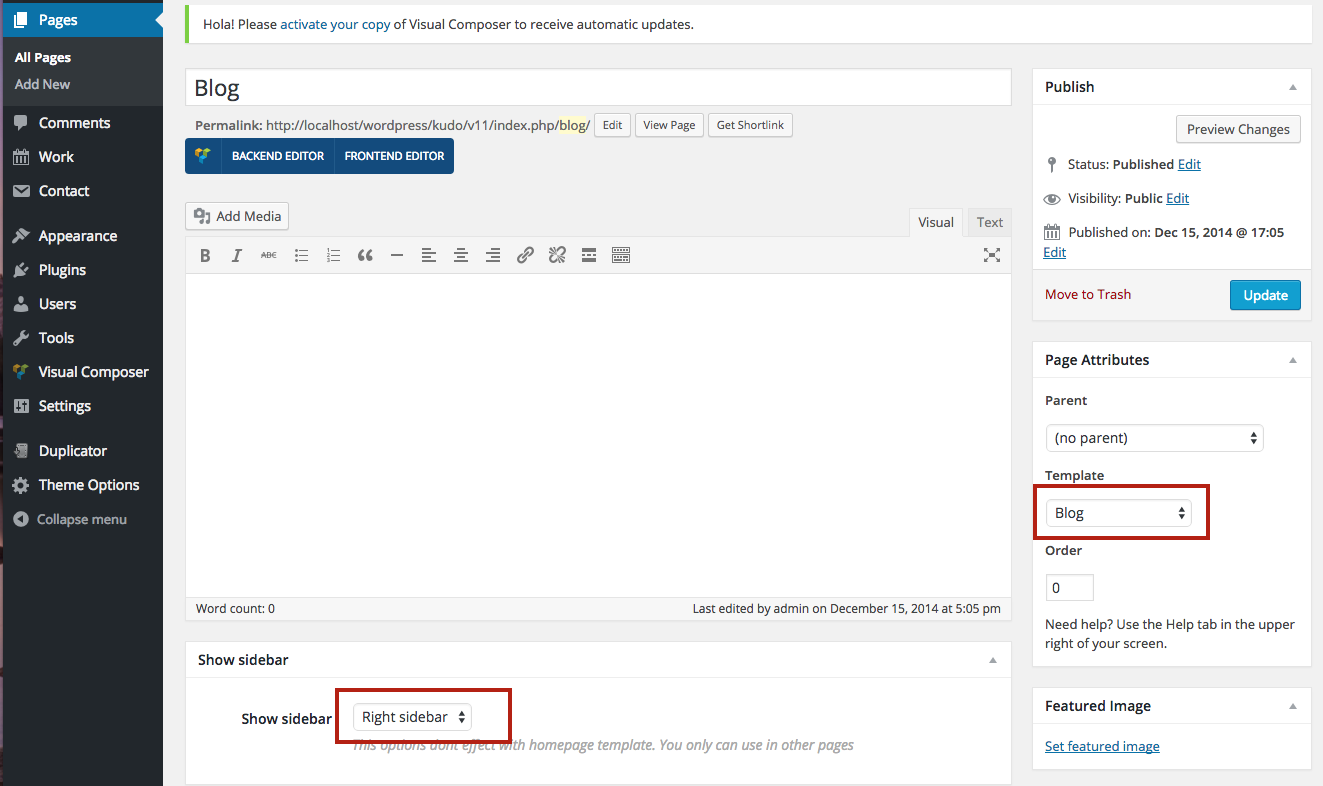Viewport: 1323px width, 786px height.
Task: Click the Backend Editor button
Action: click(x=278, y=156)
